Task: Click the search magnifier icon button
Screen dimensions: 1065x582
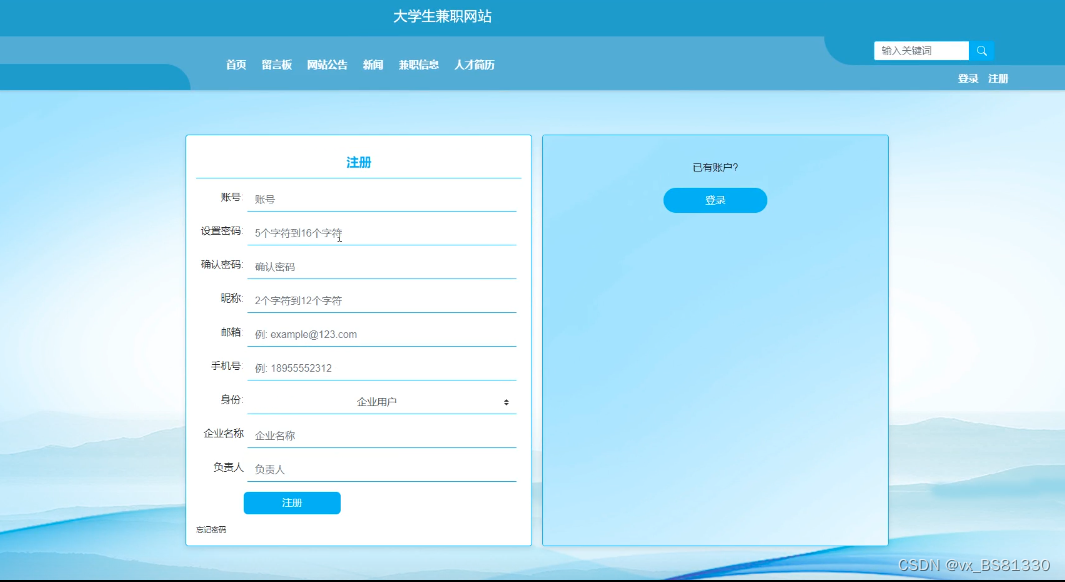Action: pyautogui.click(x=981, y=51)
